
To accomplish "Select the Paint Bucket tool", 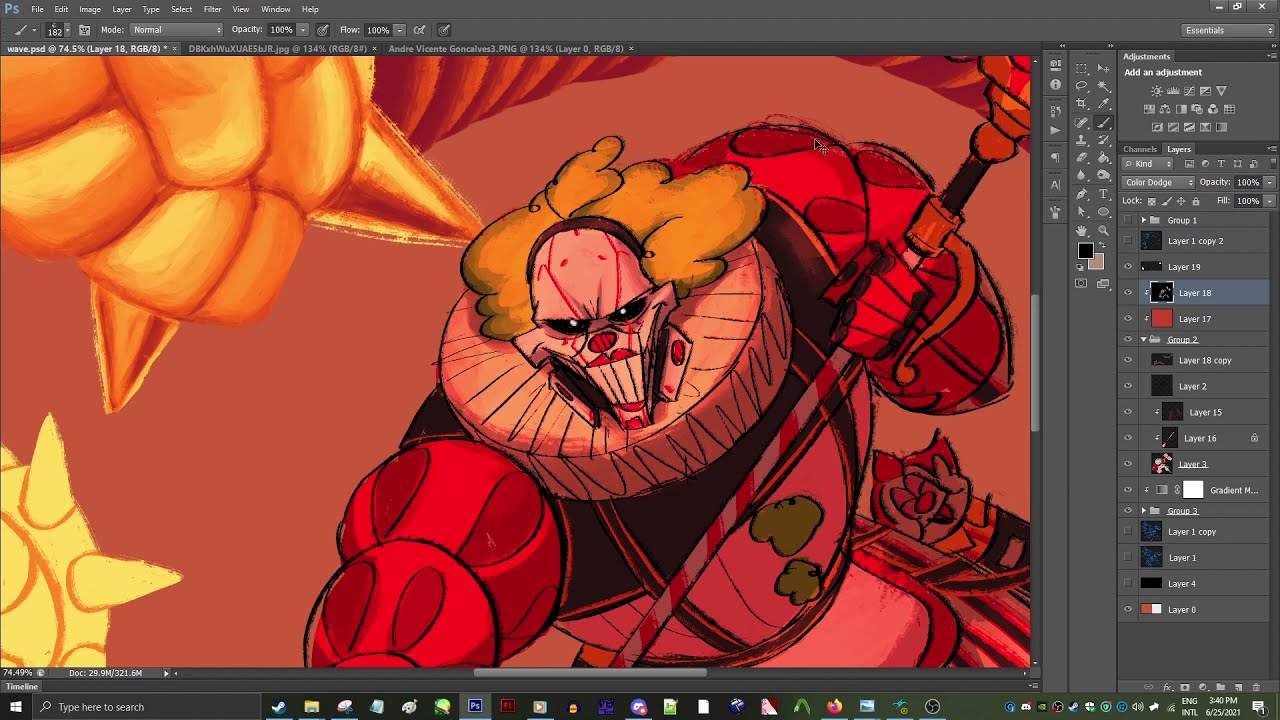I will click(1104, 158).
